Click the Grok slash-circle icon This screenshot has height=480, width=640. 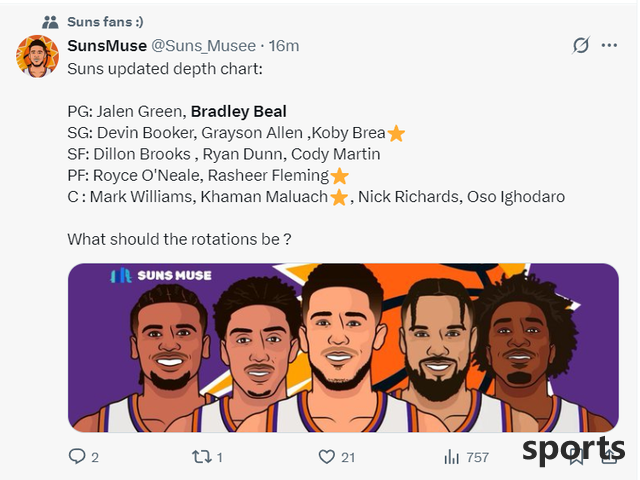(x=580, y=45)
